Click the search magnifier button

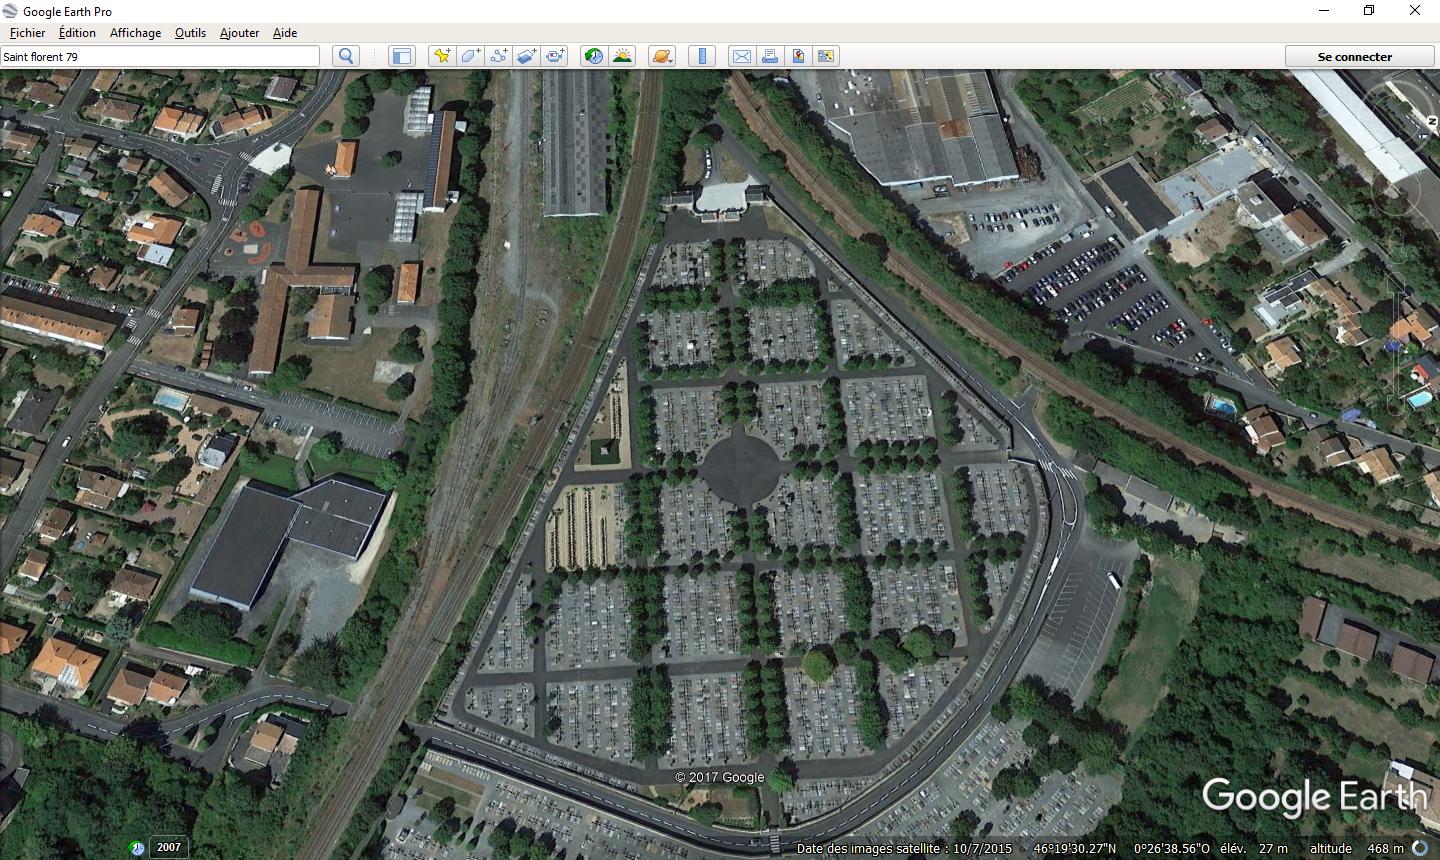tap(346, 56)
